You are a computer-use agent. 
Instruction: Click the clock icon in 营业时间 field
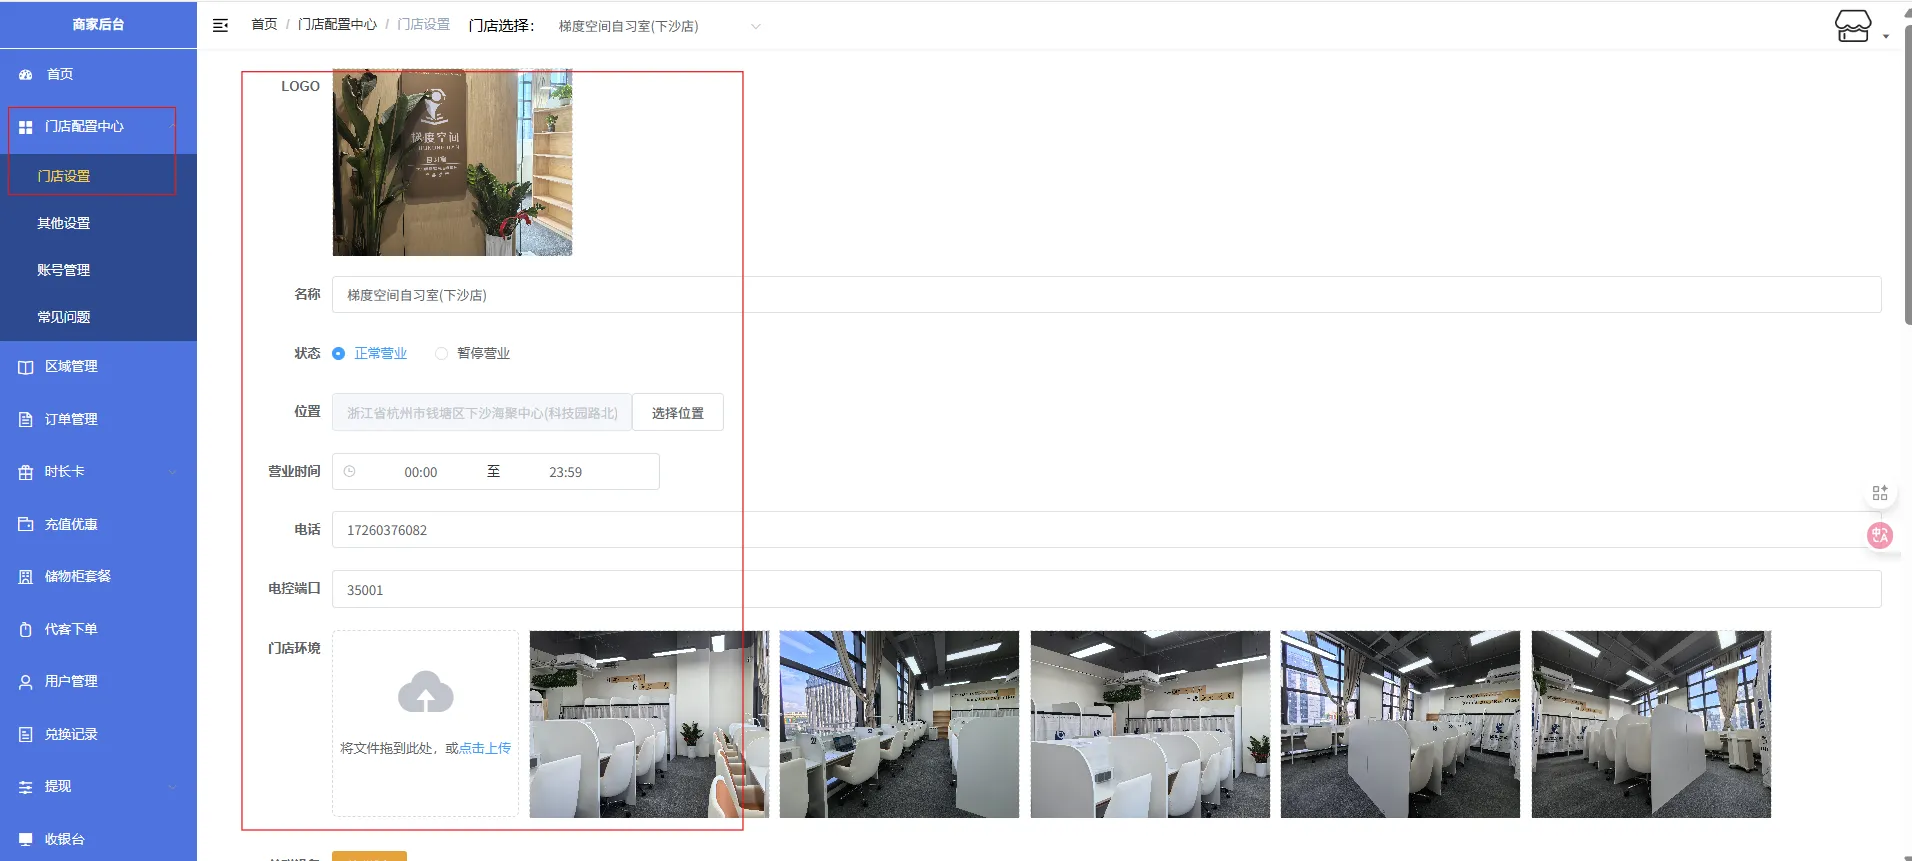pos(350,471)
